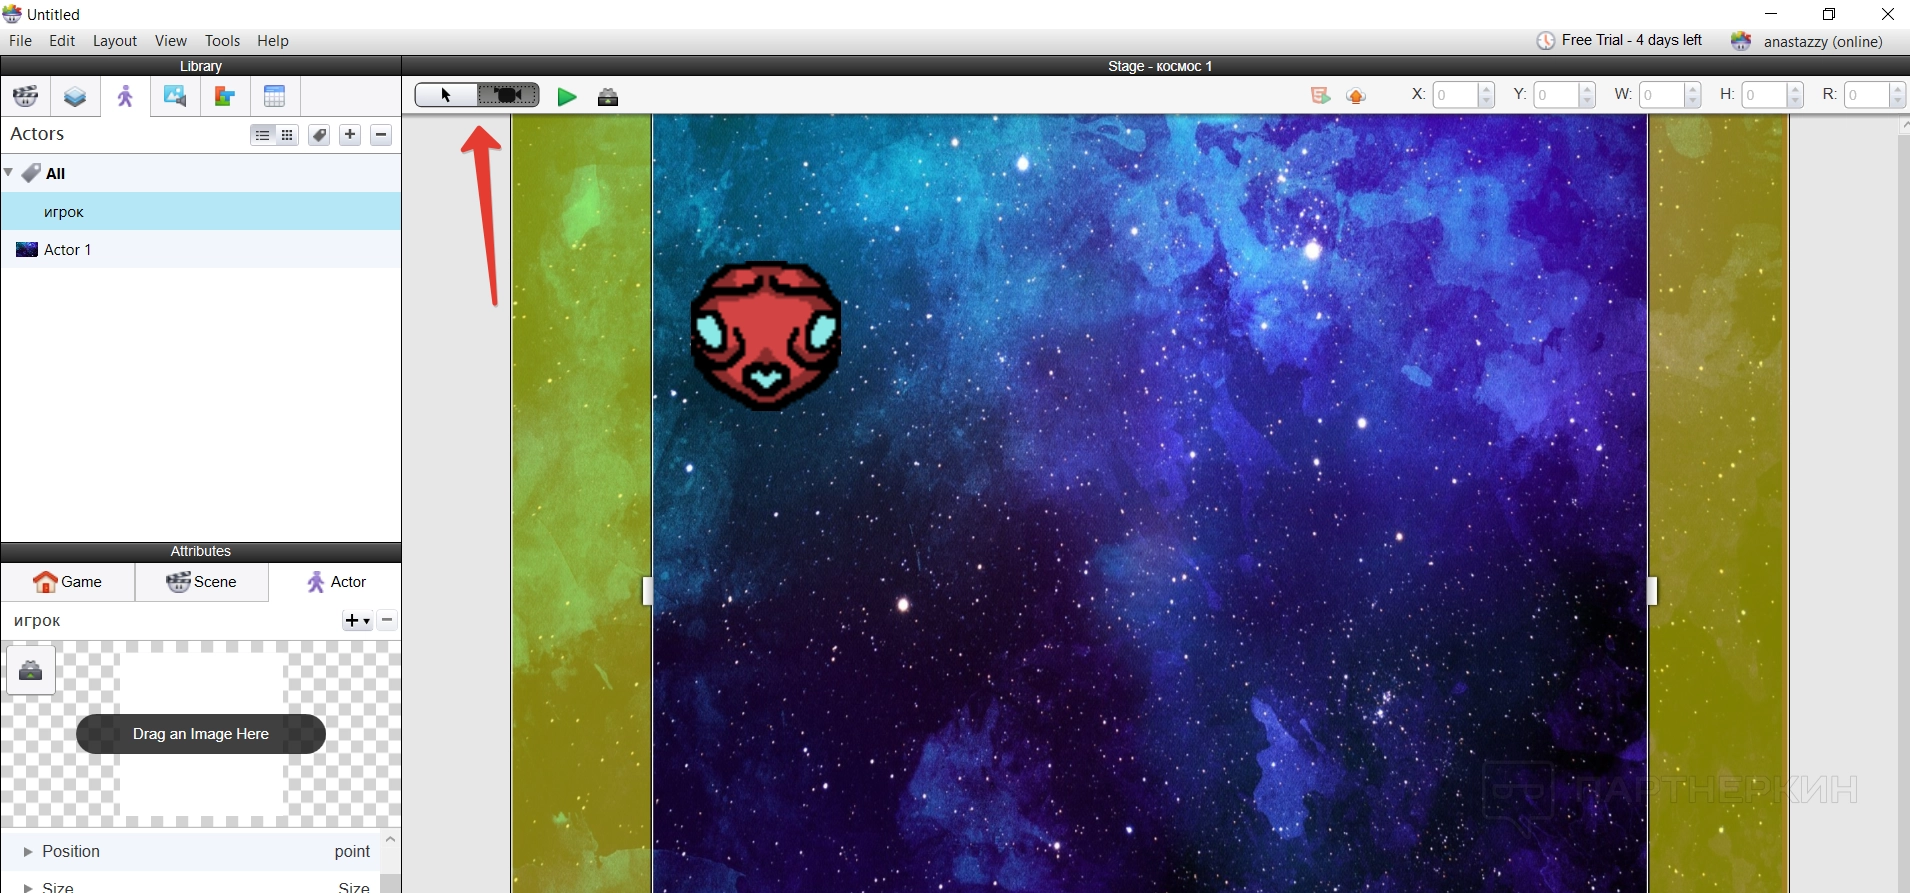Click the Drag an Image Here area
The height and width of the screenshot is (893, 1910).
pyautogui.click(x=201, y=734)
